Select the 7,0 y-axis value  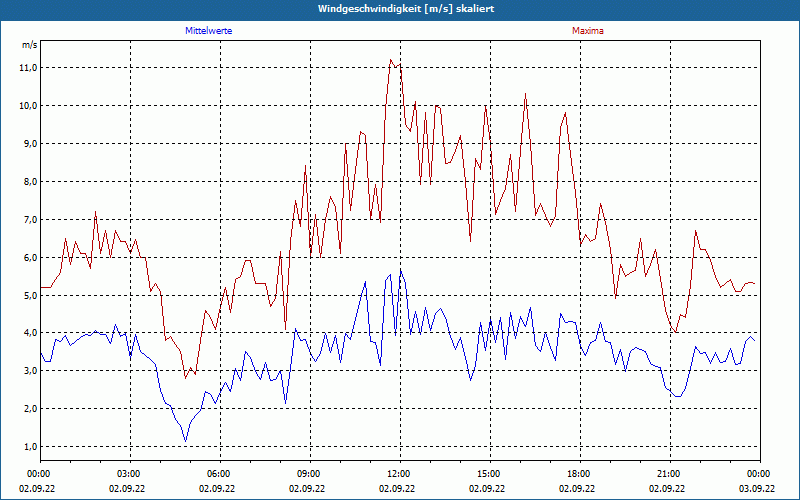coord(31,219)
